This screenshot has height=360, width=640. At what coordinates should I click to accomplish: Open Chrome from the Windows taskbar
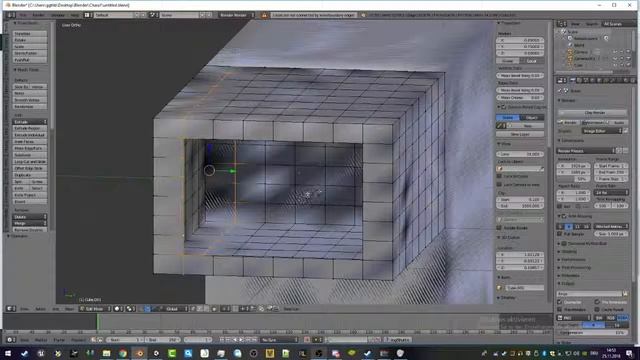(123, 353)
